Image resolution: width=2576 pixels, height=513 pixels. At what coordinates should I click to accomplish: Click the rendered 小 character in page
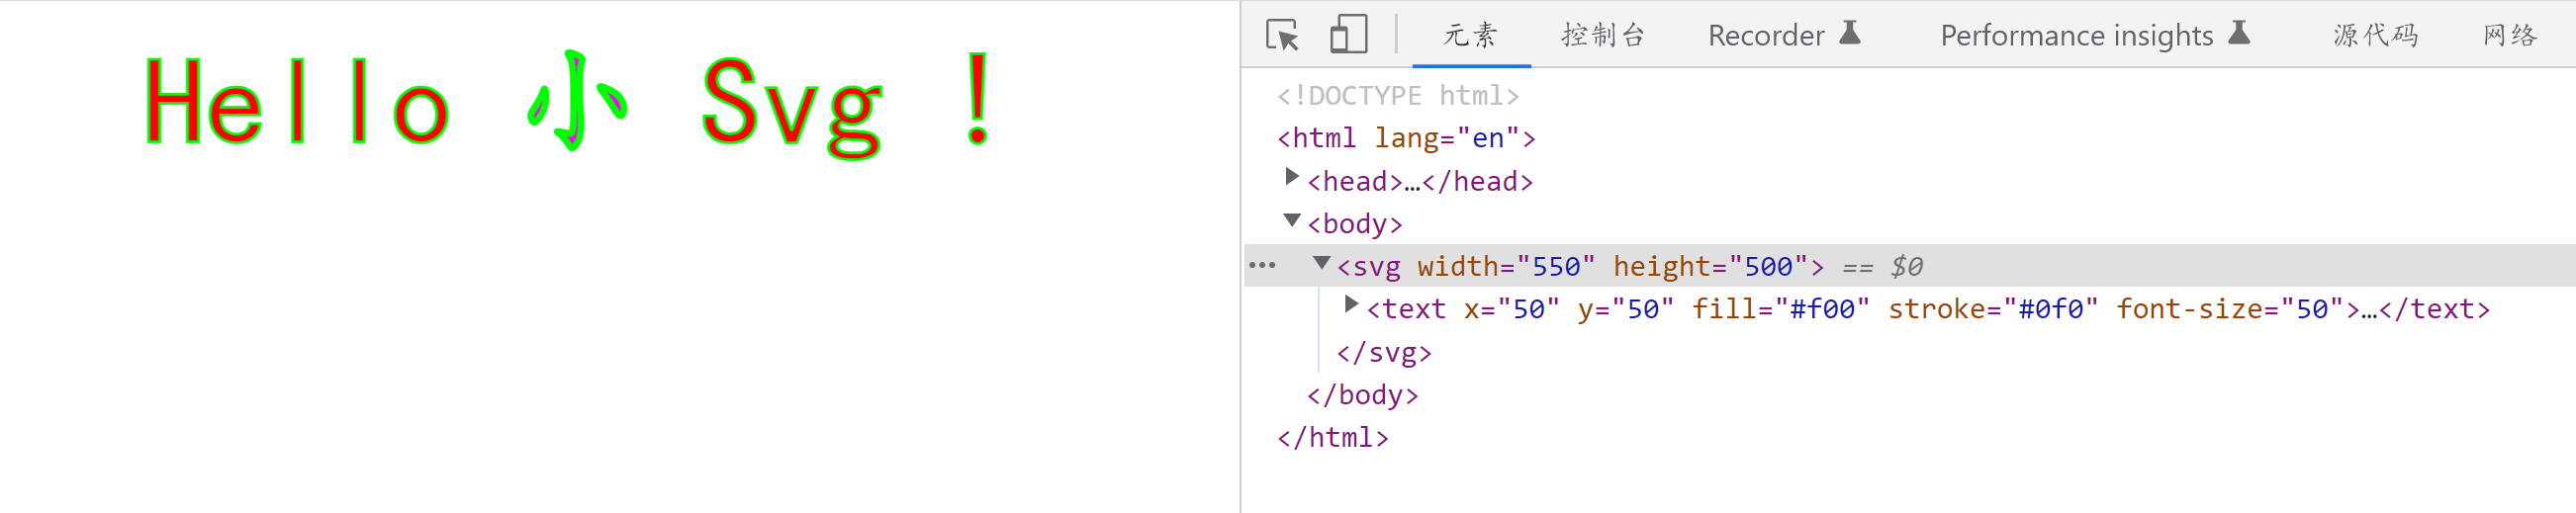[x=577, y=100]
